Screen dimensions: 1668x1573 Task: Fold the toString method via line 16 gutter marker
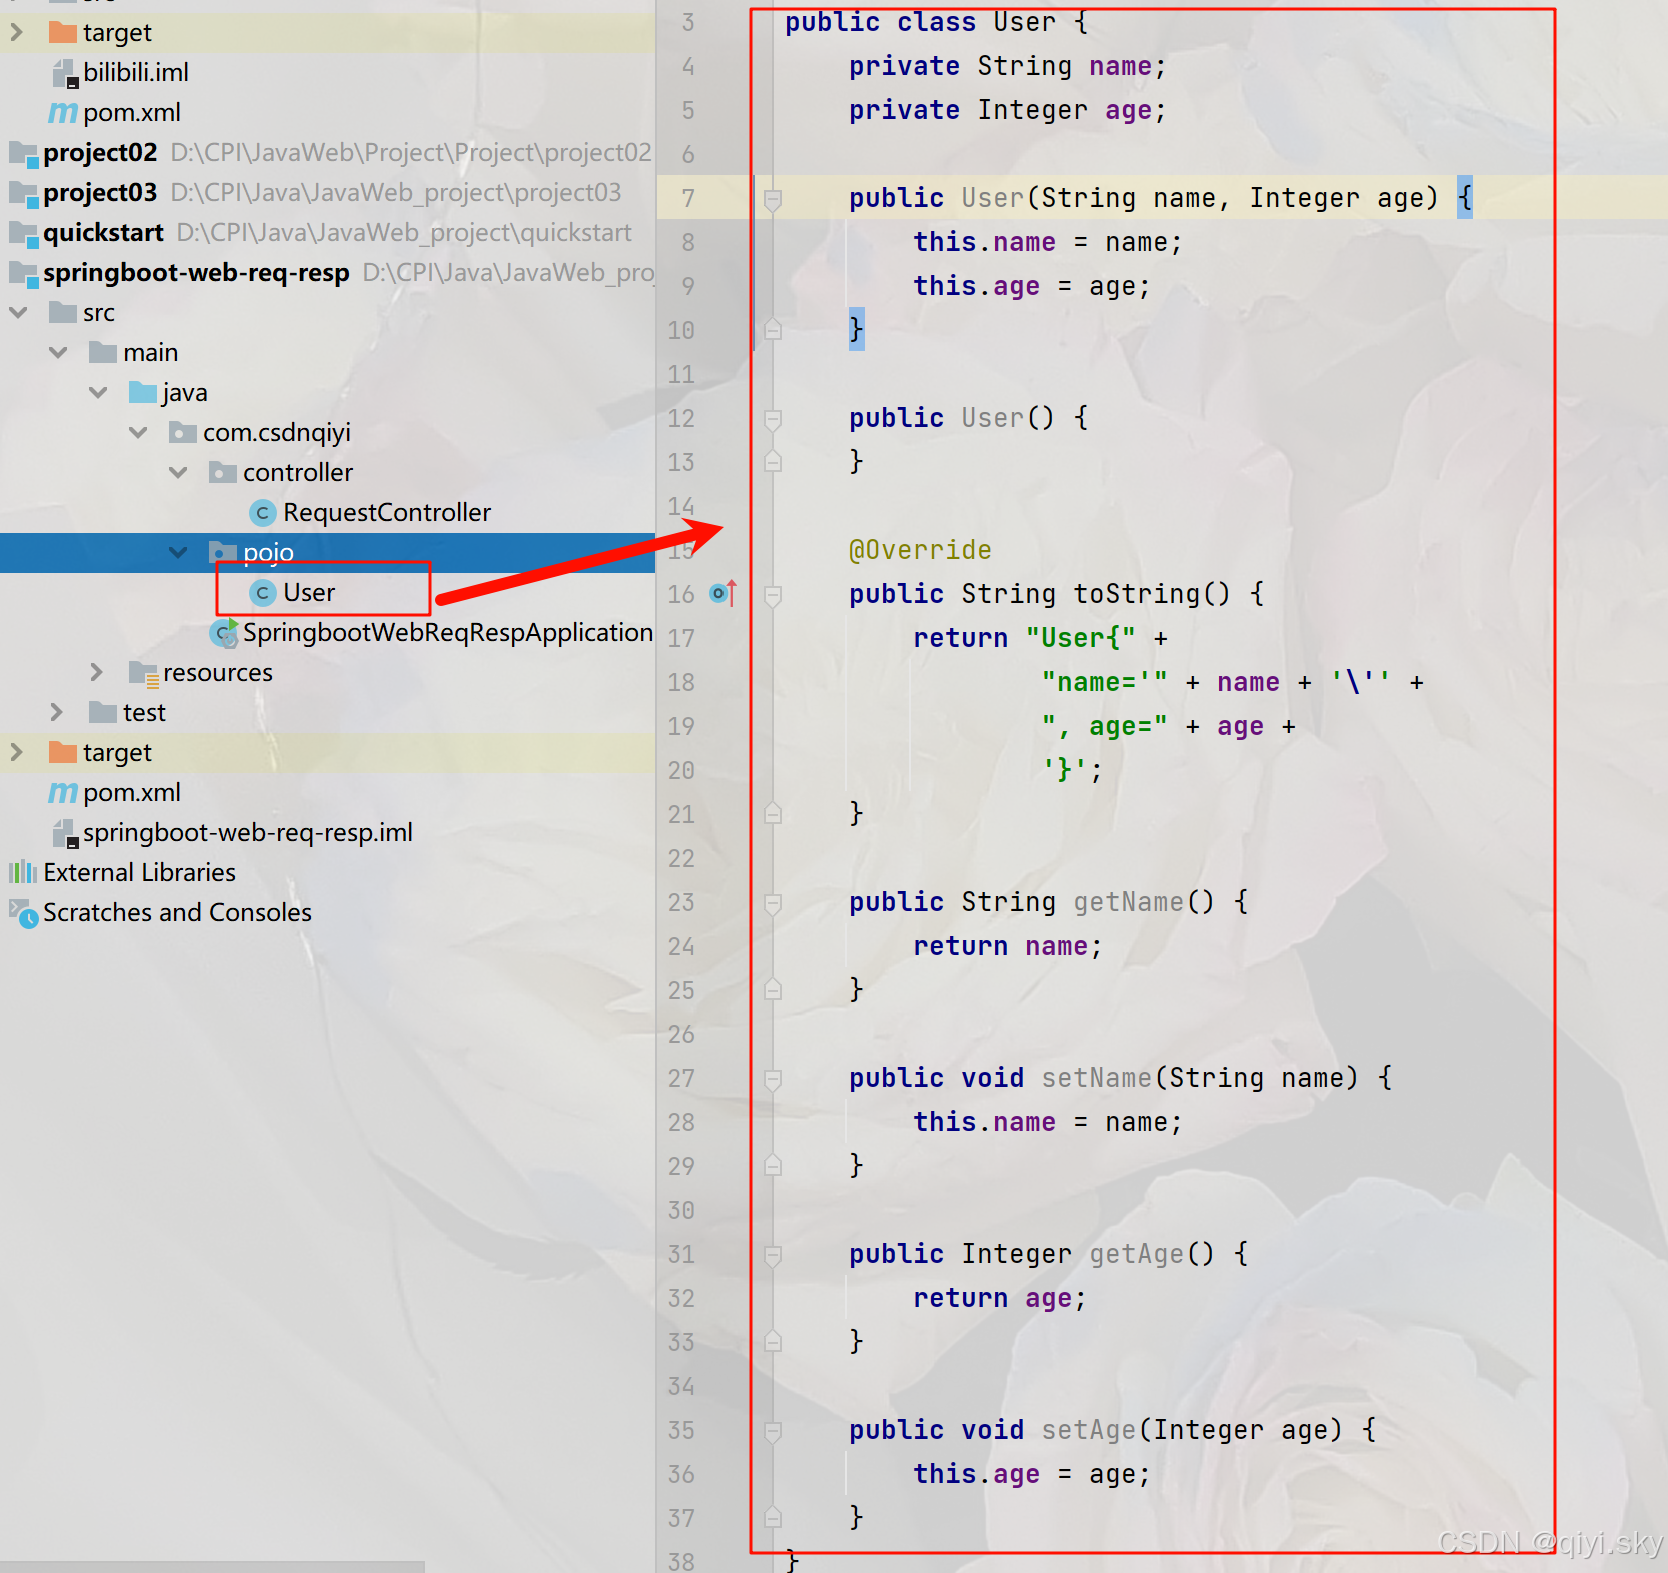(771, 594)
